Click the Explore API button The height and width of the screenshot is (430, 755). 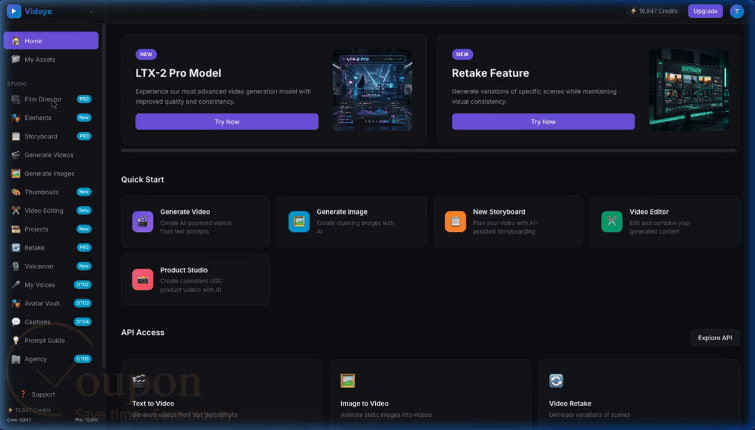715,338
